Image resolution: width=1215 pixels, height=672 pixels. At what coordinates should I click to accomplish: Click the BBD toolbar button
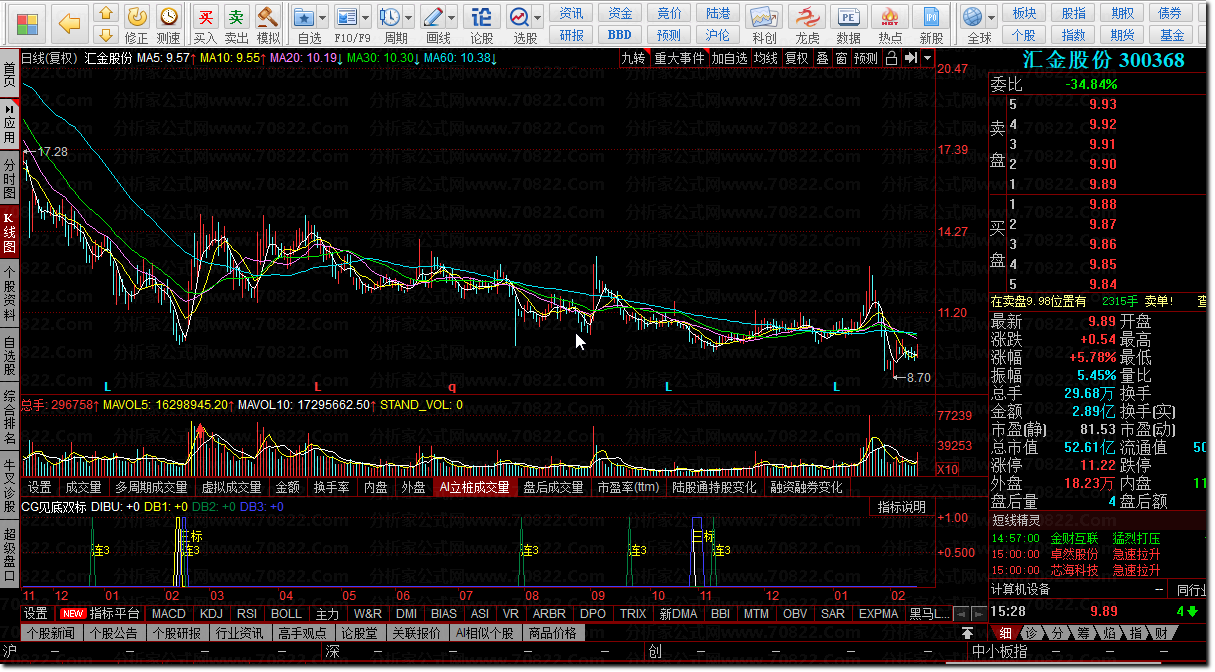(620, 35)
